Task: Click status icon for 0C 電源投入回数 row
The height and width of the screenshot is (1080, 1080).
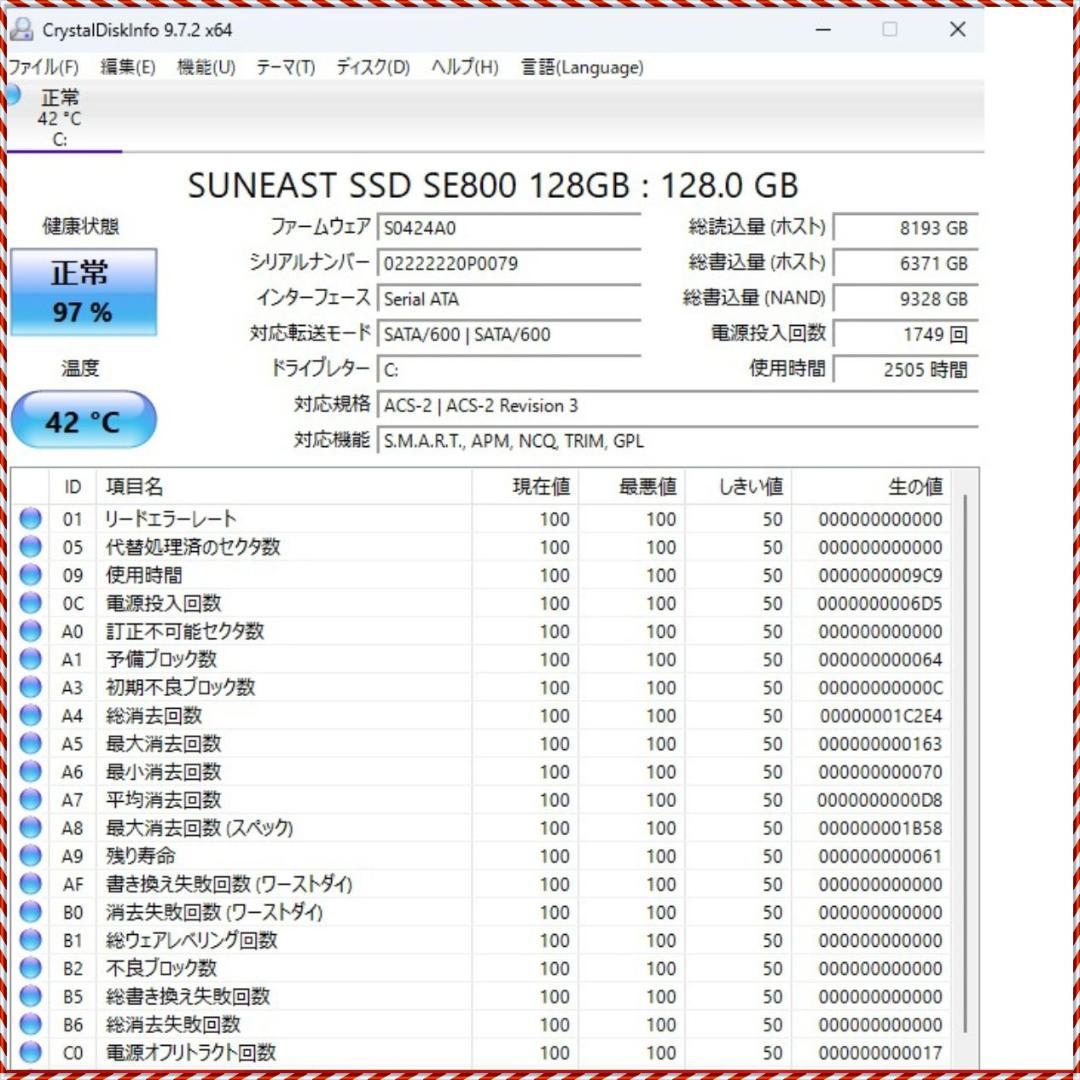Action: 30,603
